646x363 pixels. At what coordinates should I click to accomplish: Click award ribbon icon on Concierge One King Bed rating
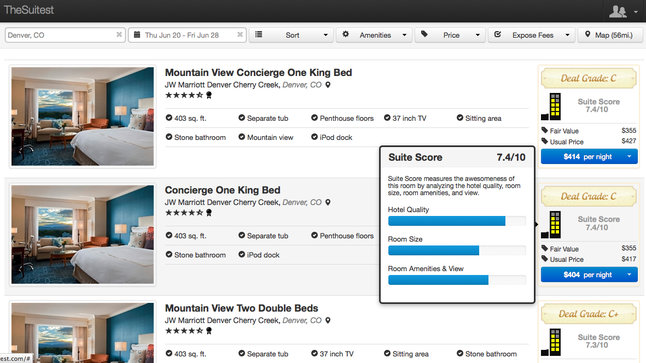pos(209,213)
